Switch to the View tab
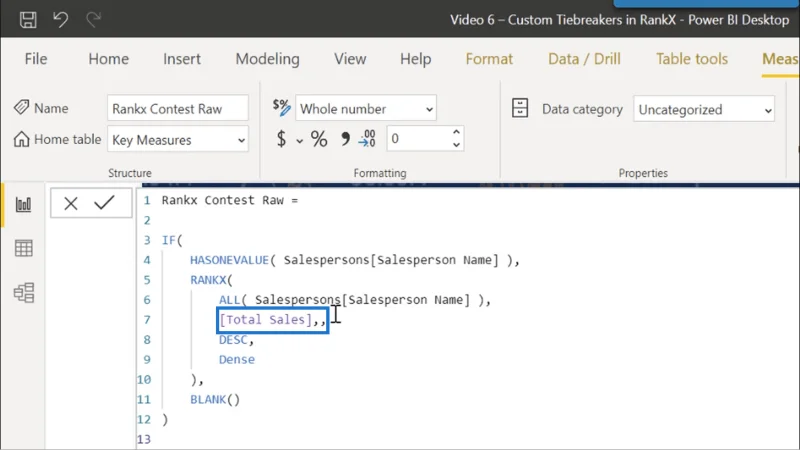The width and height of the screenshot is (800, 450). point(350,59)
